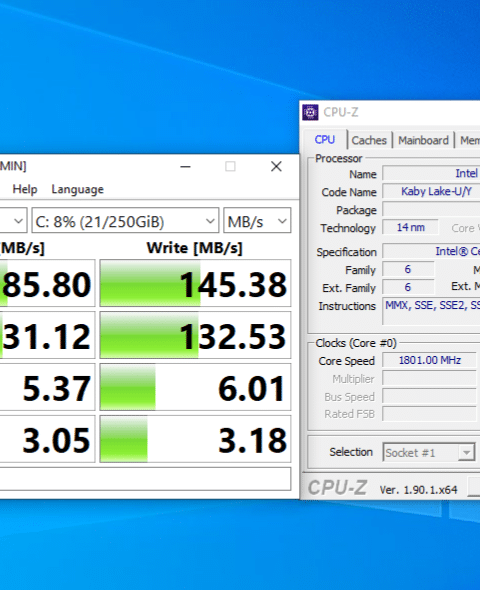Click the empty Bus Speed field in CPU-Z
The height and width of the screenshot is (590, 480).
(x=430, y=396)
